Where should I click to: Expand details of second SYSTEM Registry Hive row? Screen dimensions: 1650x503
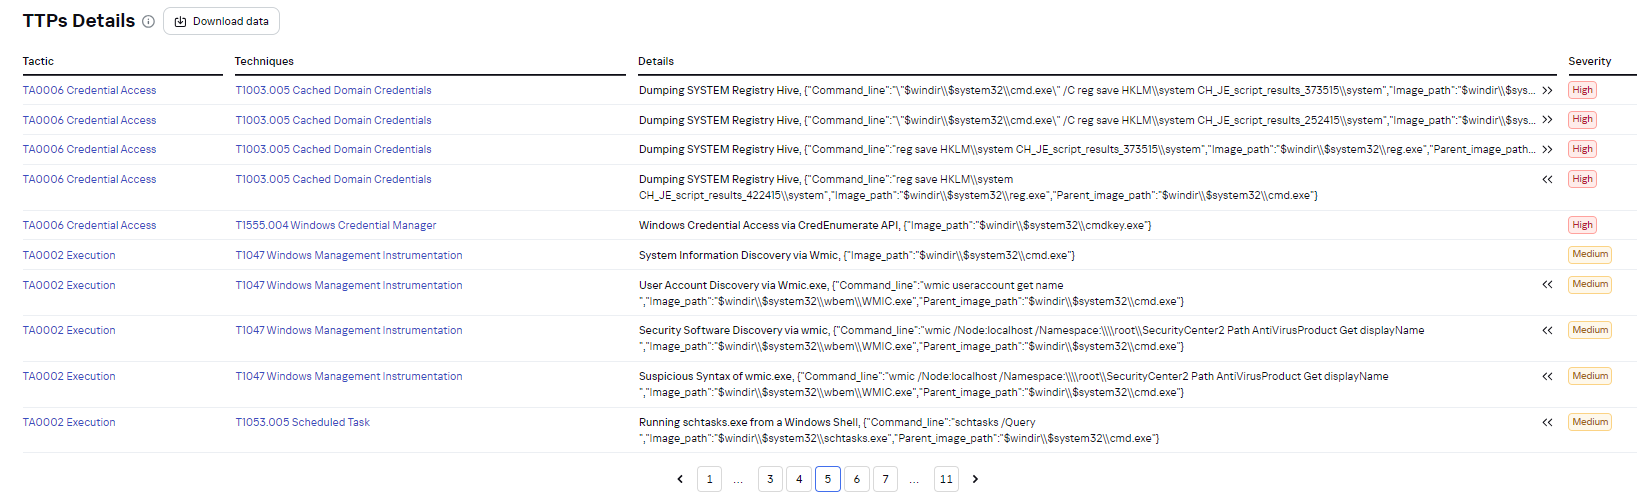coord(1547,120)
